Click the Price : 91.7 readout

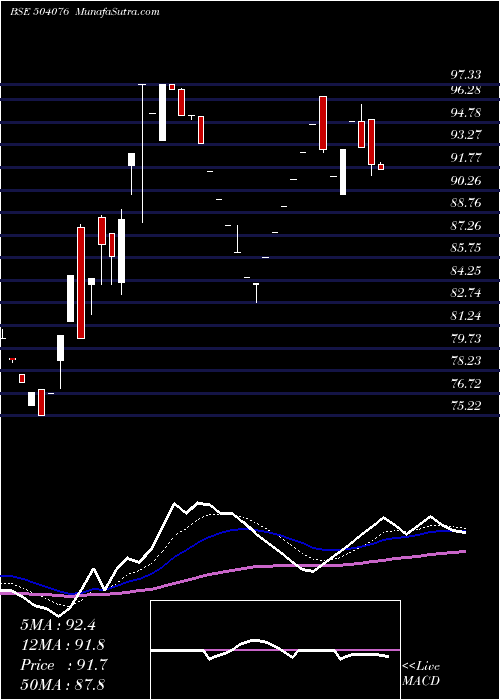[x=64, y=665]
